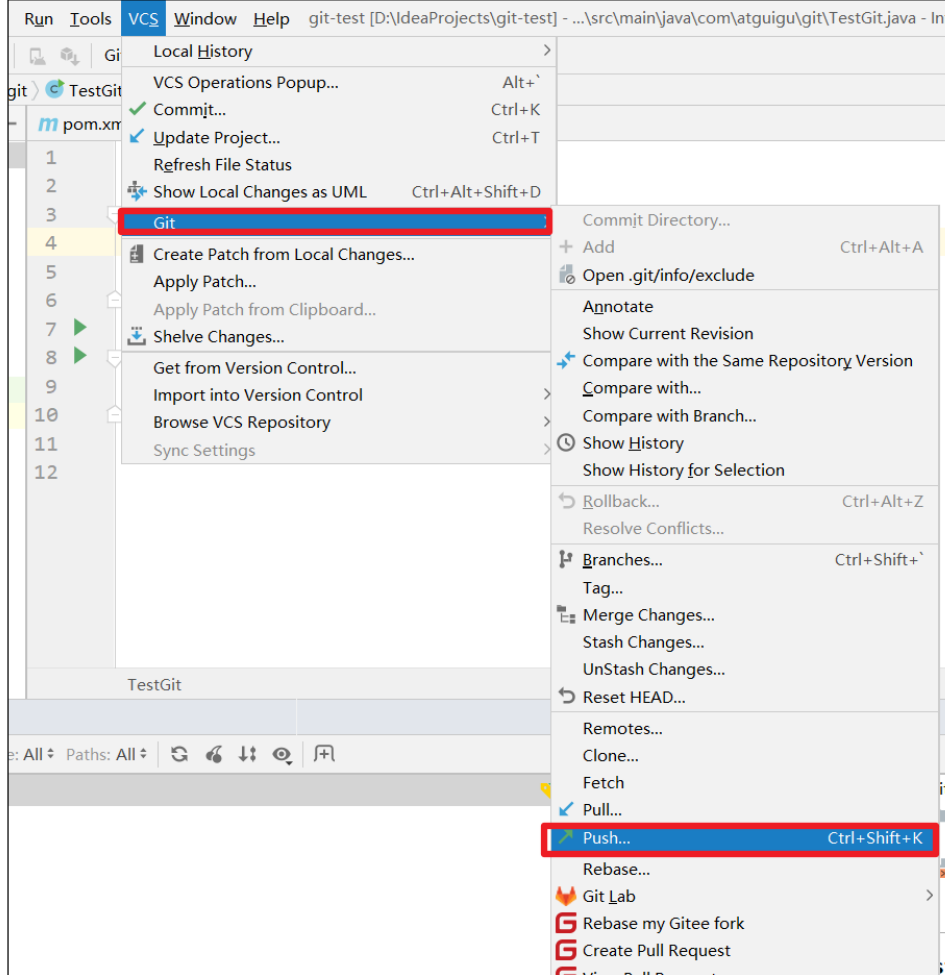Click the toolbar icon left of Git label
Viewport: 945px width, 975px height.
[x=69, y=57]
